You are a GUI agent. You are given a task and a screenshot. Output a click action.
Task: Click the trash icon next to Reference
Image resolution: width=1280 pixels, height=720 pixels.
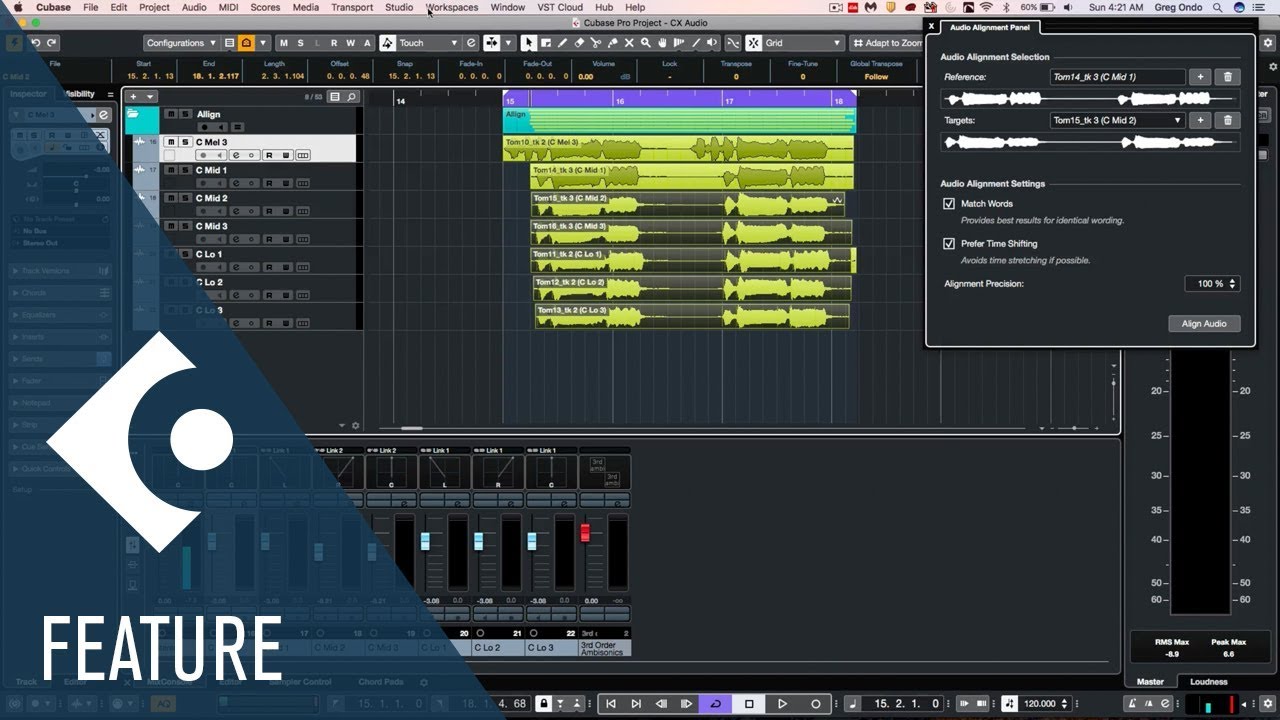click(x=1228, y=77)
